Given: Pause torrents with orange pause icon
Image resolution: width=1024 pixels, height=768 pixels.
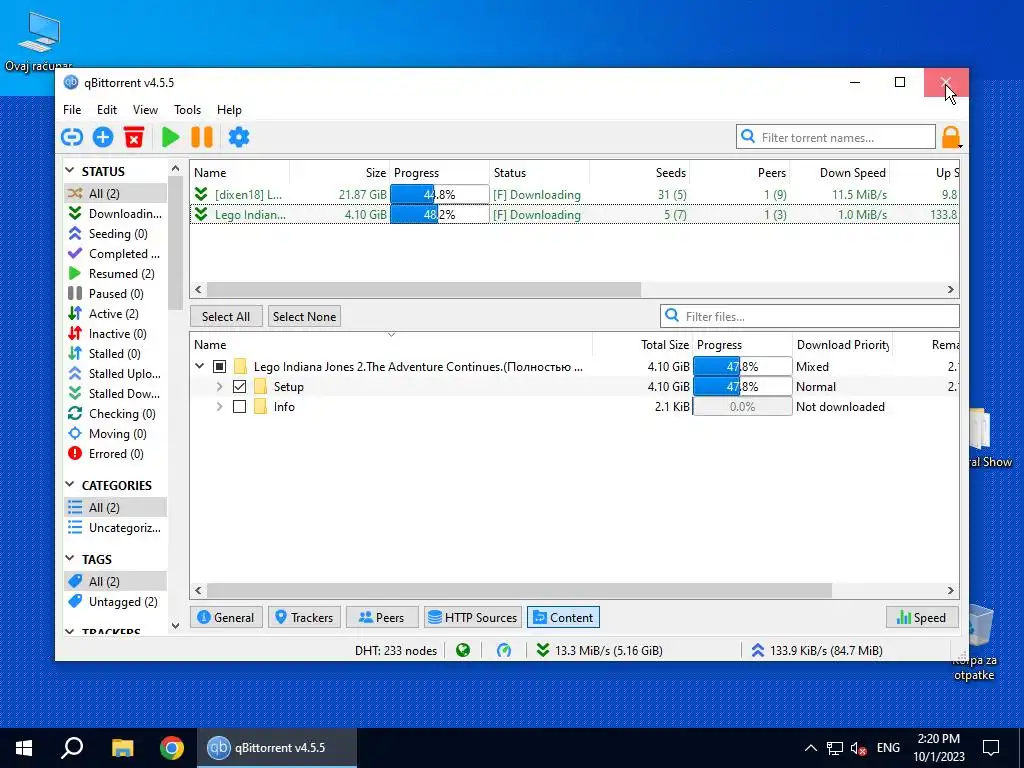Looking at the screenshot, I should click(202, 137).
